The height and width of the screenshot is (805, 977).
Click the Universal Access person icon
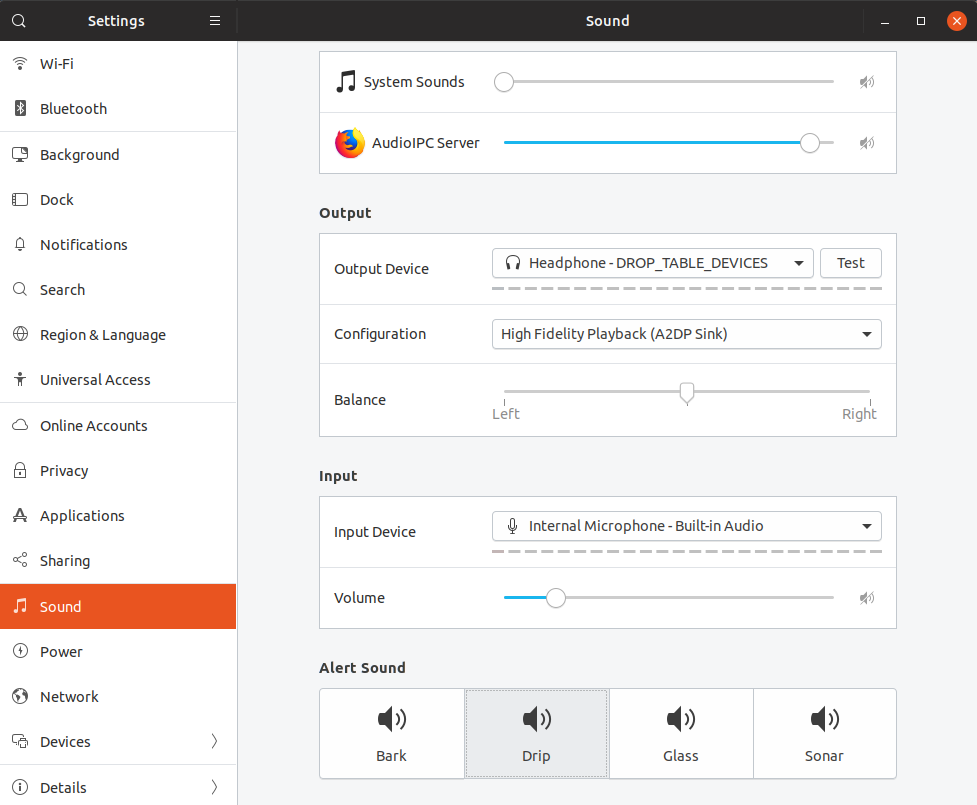point(20,379)
